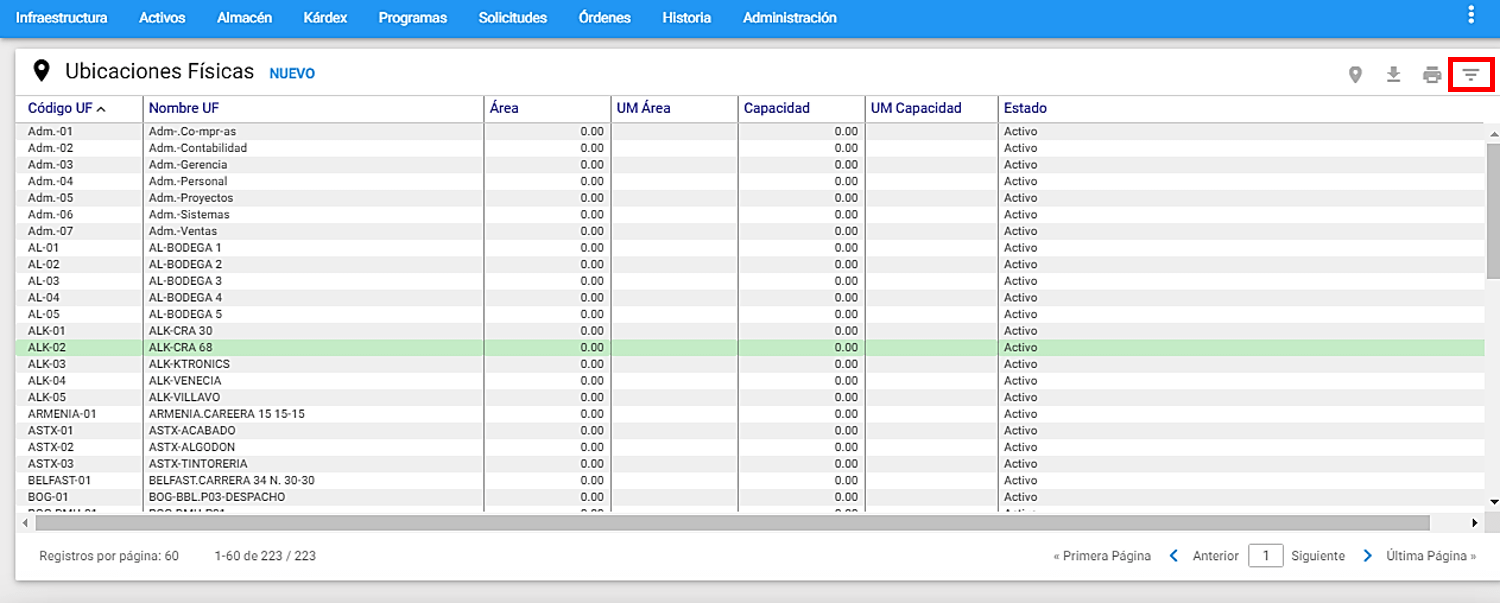Focus the page number input field

(x=1266, y=556)
